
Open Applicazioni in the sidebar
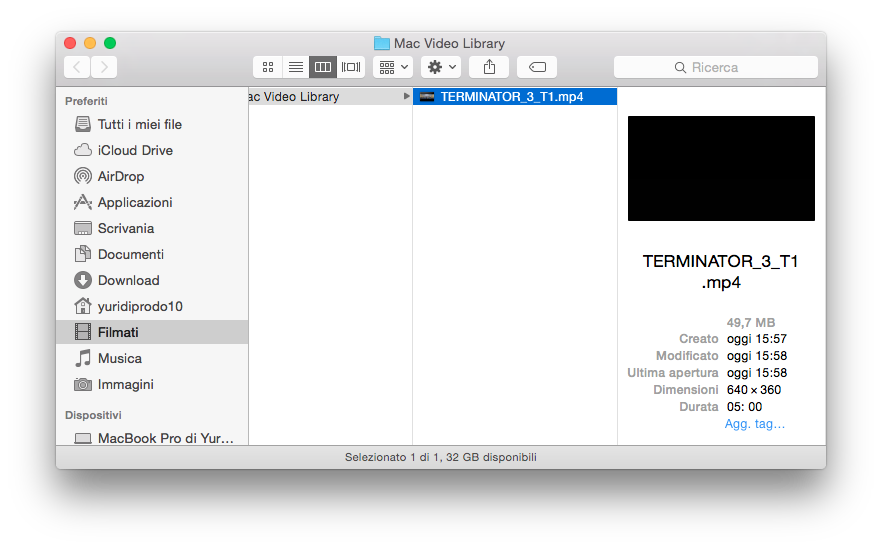click(152, 202)
